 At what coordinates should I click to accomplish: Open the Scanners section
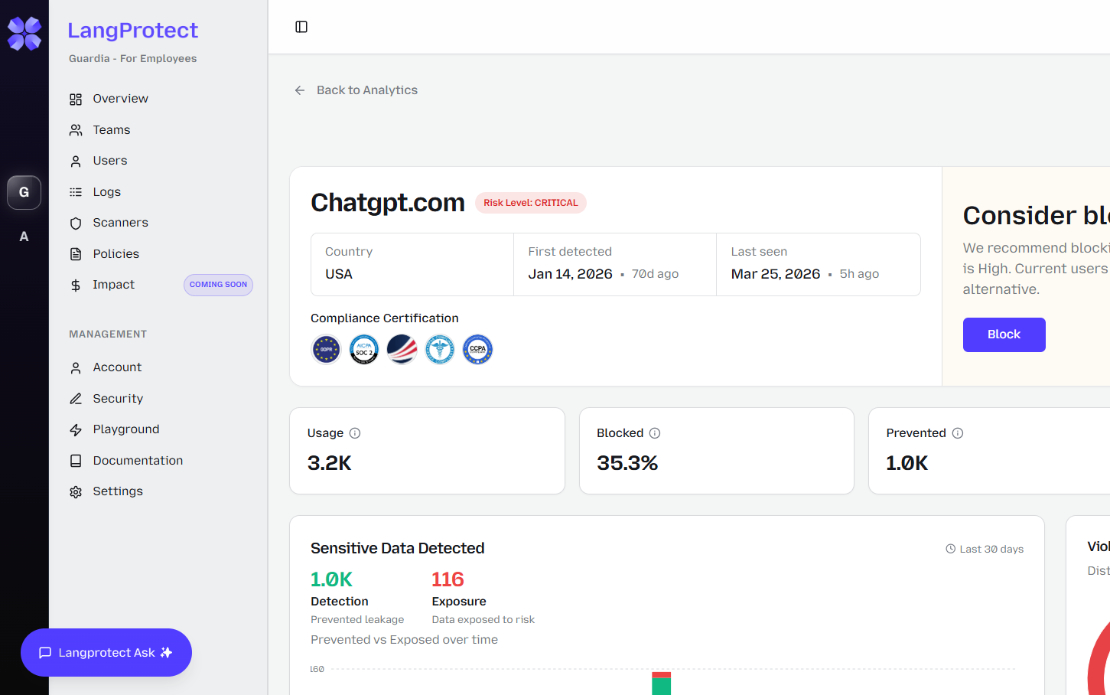[x=120, y=223]
